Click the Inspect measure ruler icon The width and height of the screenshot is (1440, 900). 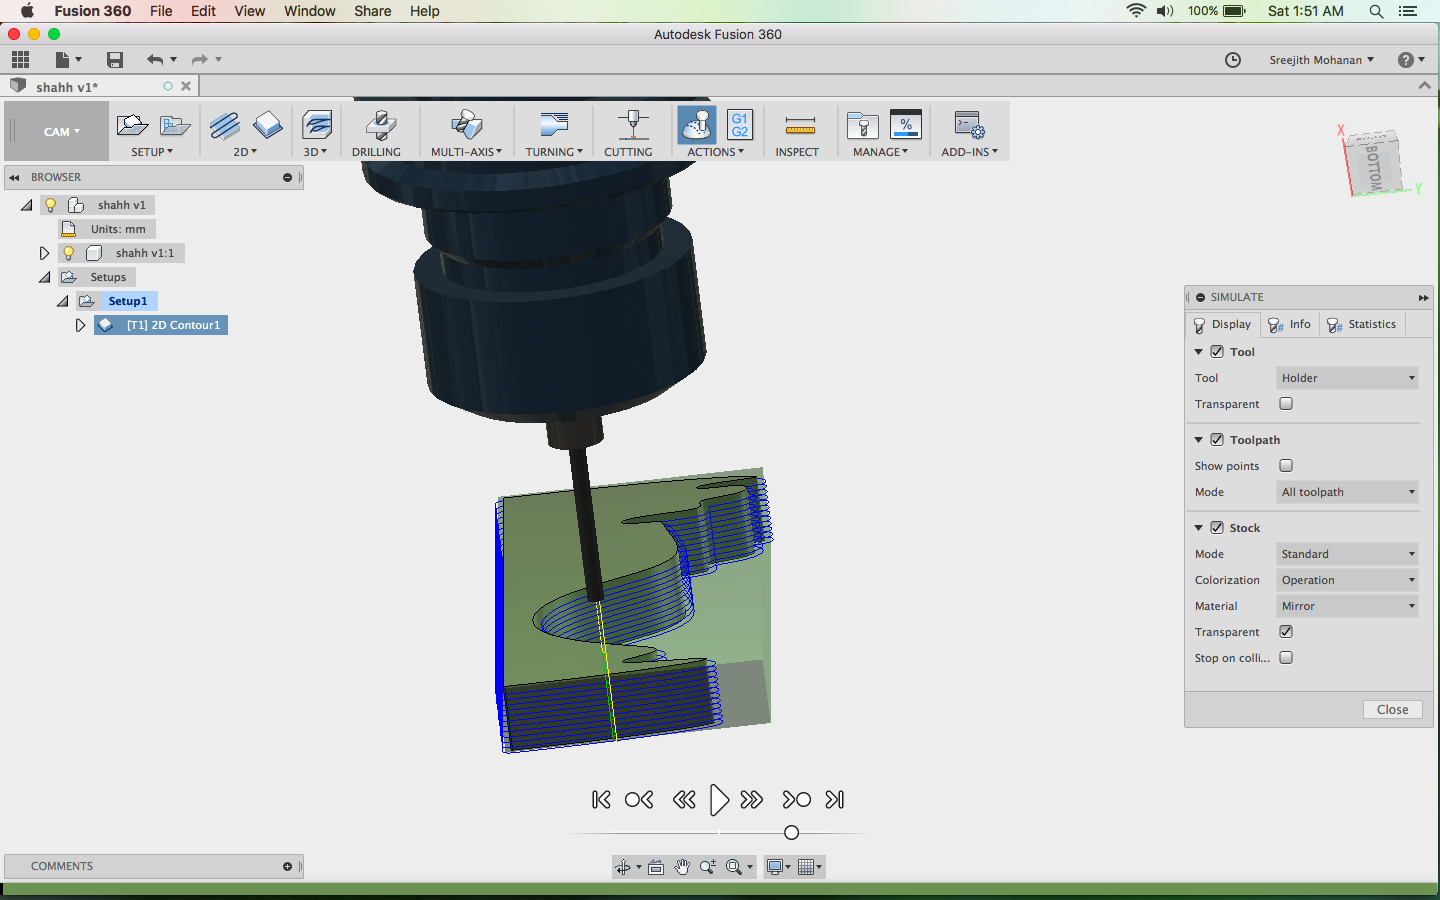click(x=800, y=126)
